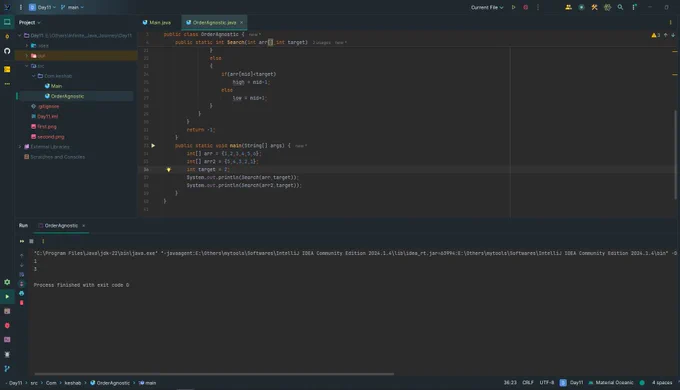Open editor tabs more options menu

[670, 23]
